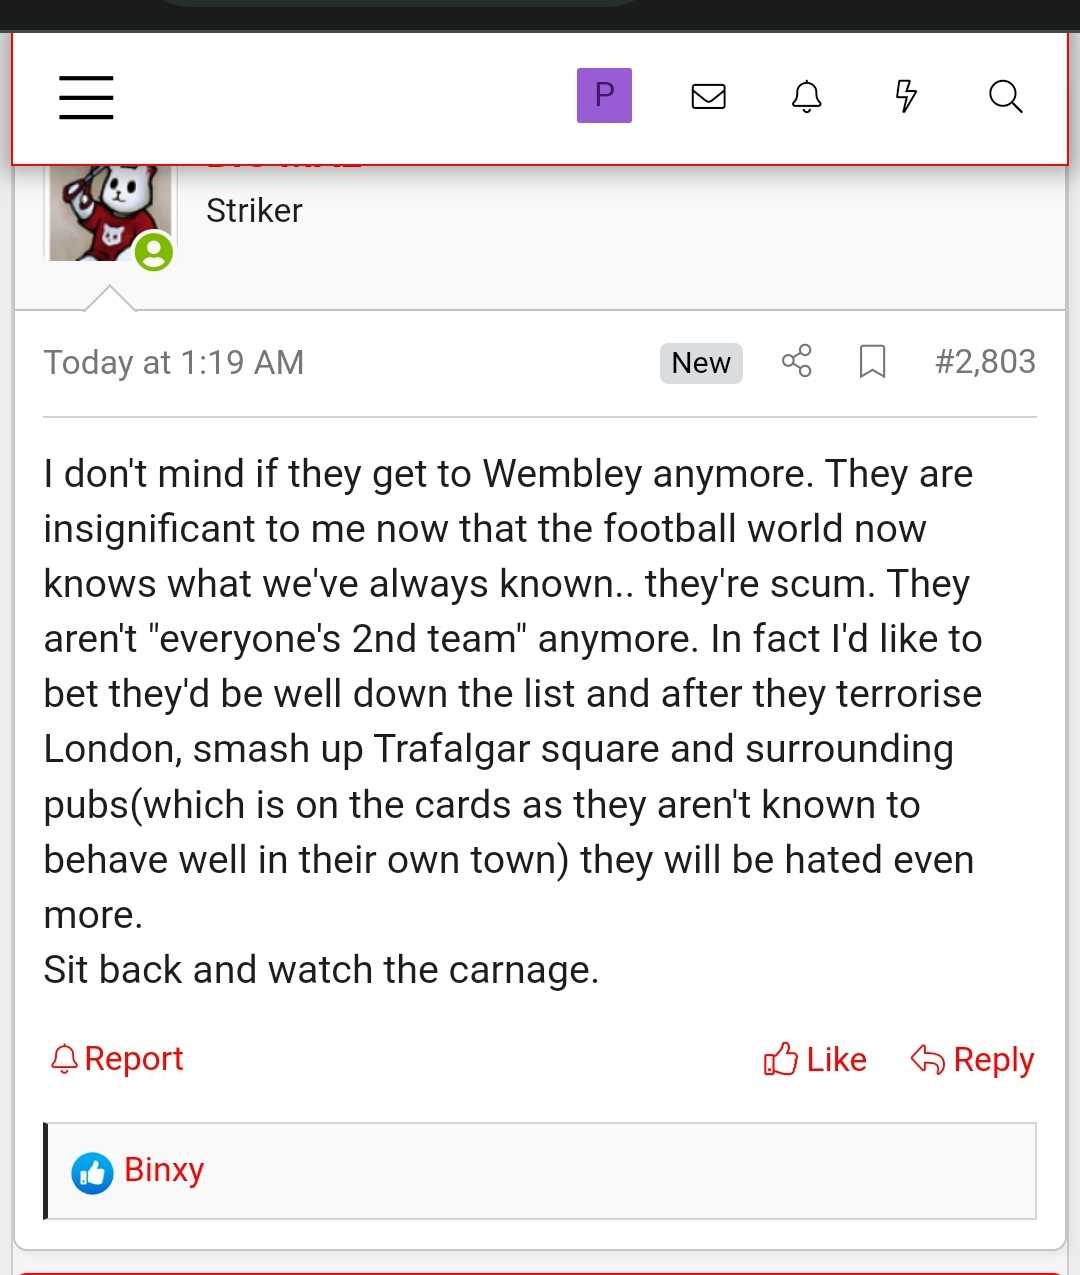Open the search magnifier icon
This screenshot has width=1080, height=1275.
coord(1005,96)
